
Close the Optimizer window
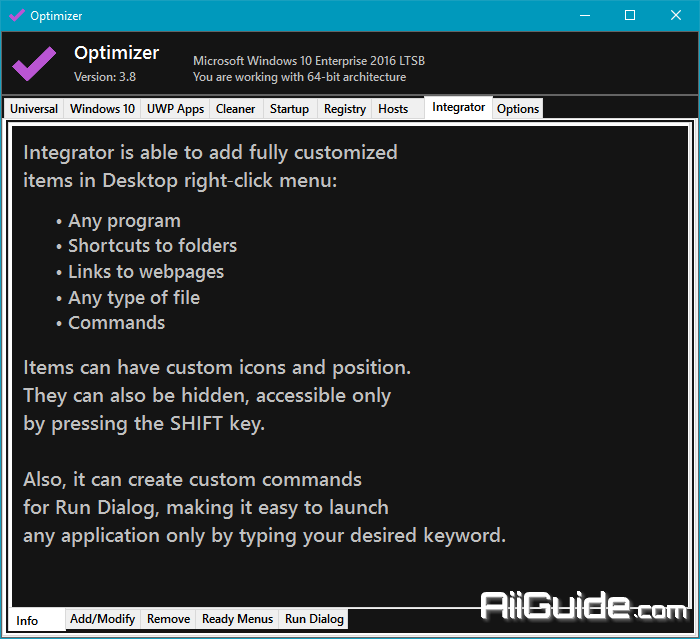pos(676,16)
